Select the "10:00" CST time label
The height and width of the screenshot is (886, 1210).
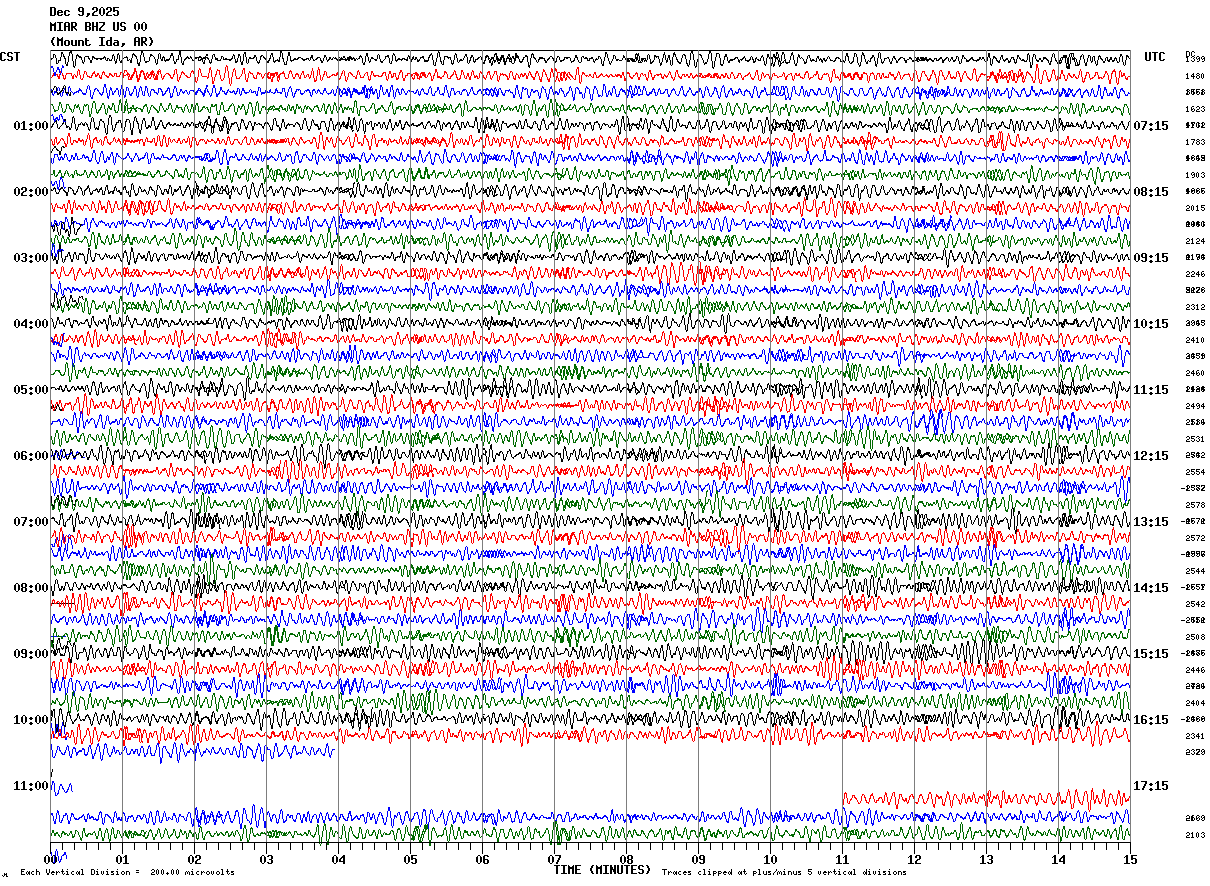coord(31,720)
